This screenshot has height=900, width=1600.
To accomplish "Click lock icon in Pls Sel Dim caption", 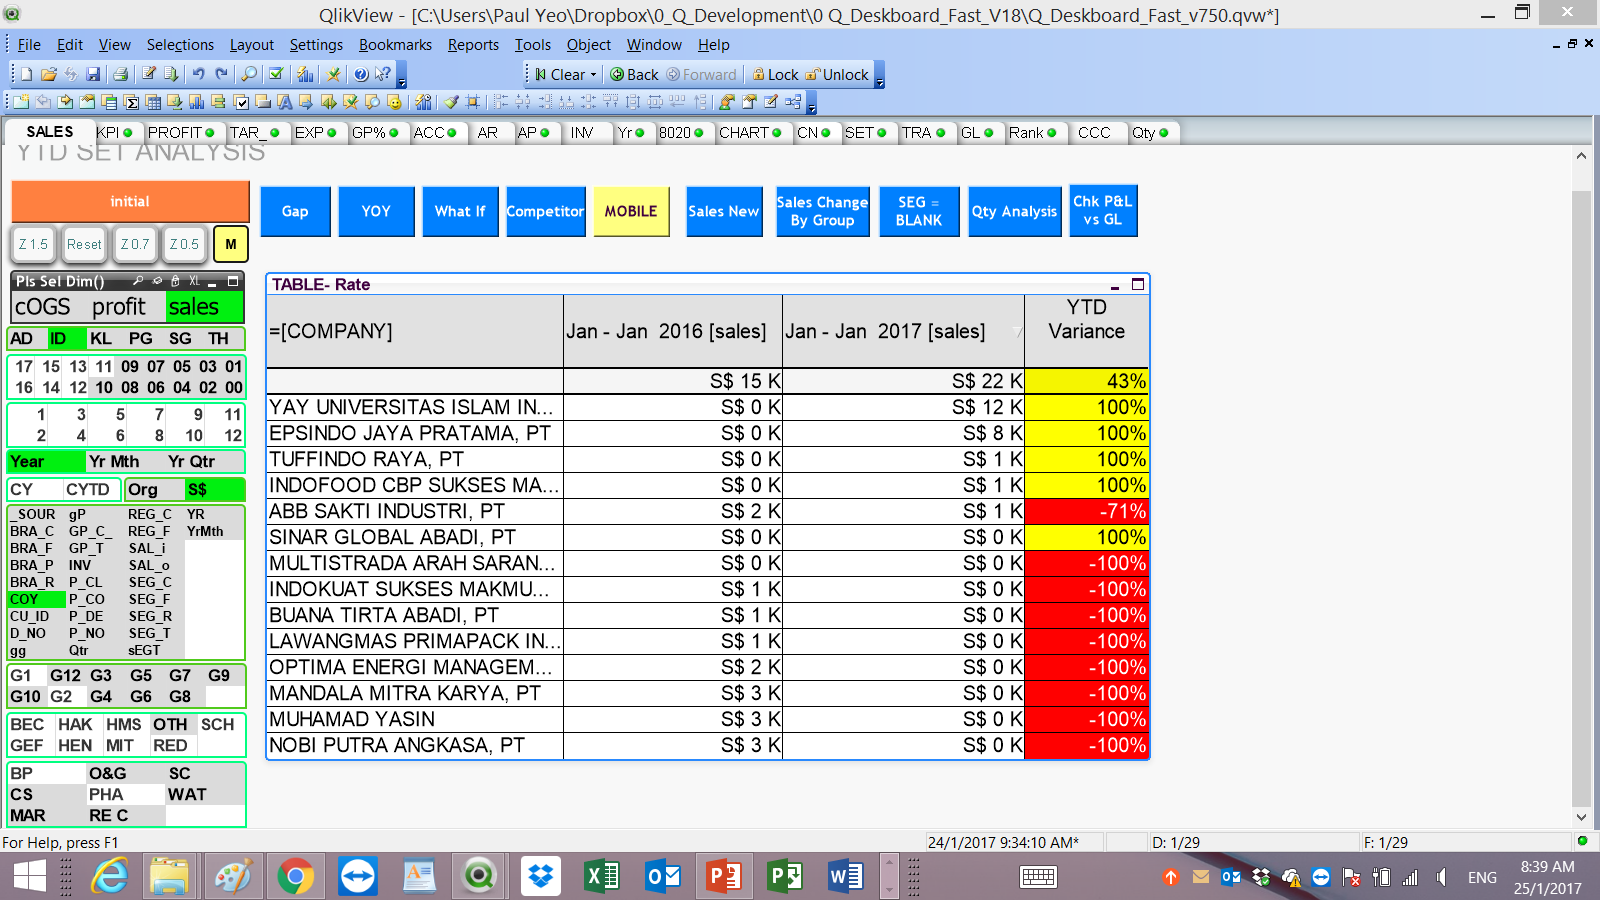I will (x=175, y=281).
